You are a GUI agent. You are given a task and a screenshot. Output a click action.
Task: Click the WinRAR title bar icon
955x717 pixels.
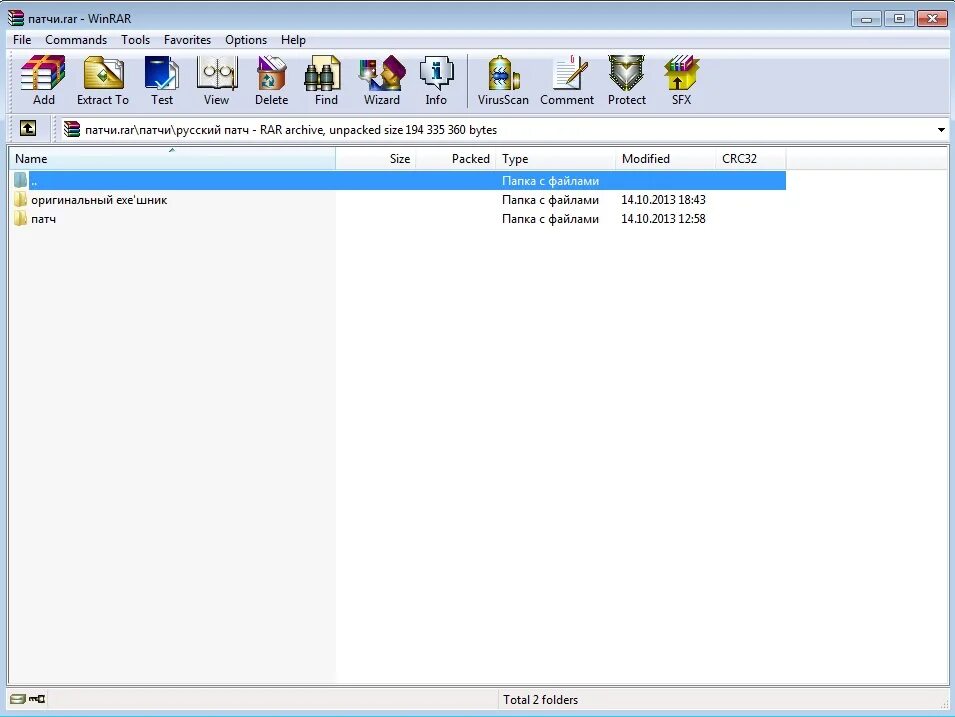point(15,18)
